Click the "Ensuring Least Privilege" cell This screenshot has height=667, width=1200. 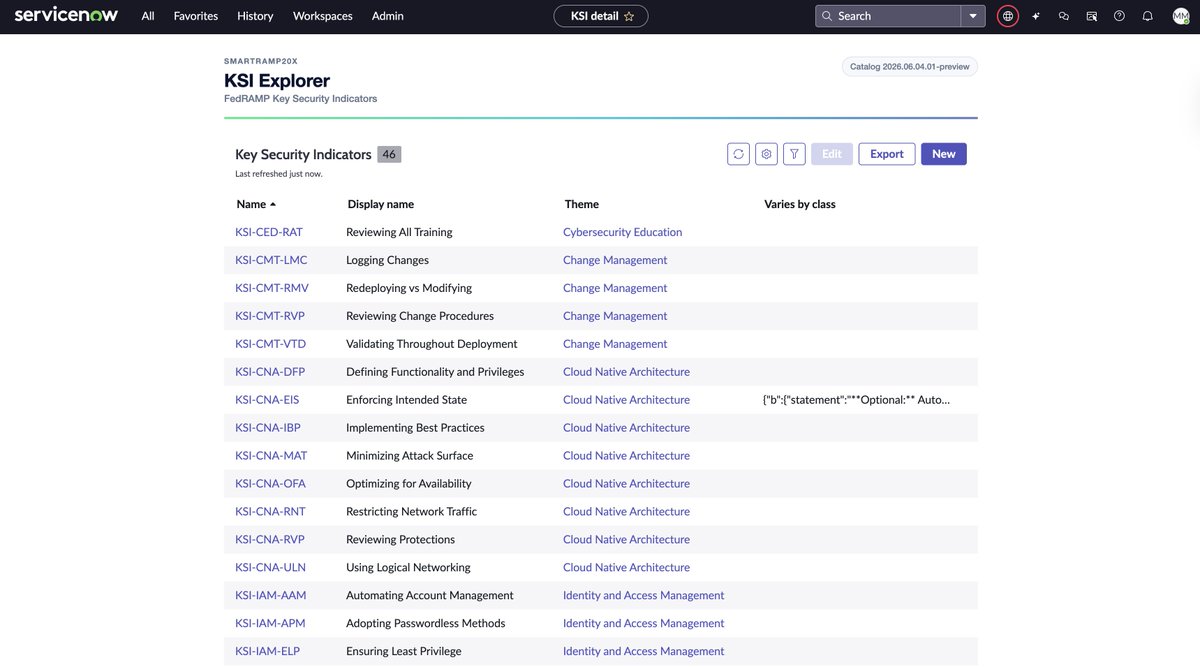(x=404, y=652)
